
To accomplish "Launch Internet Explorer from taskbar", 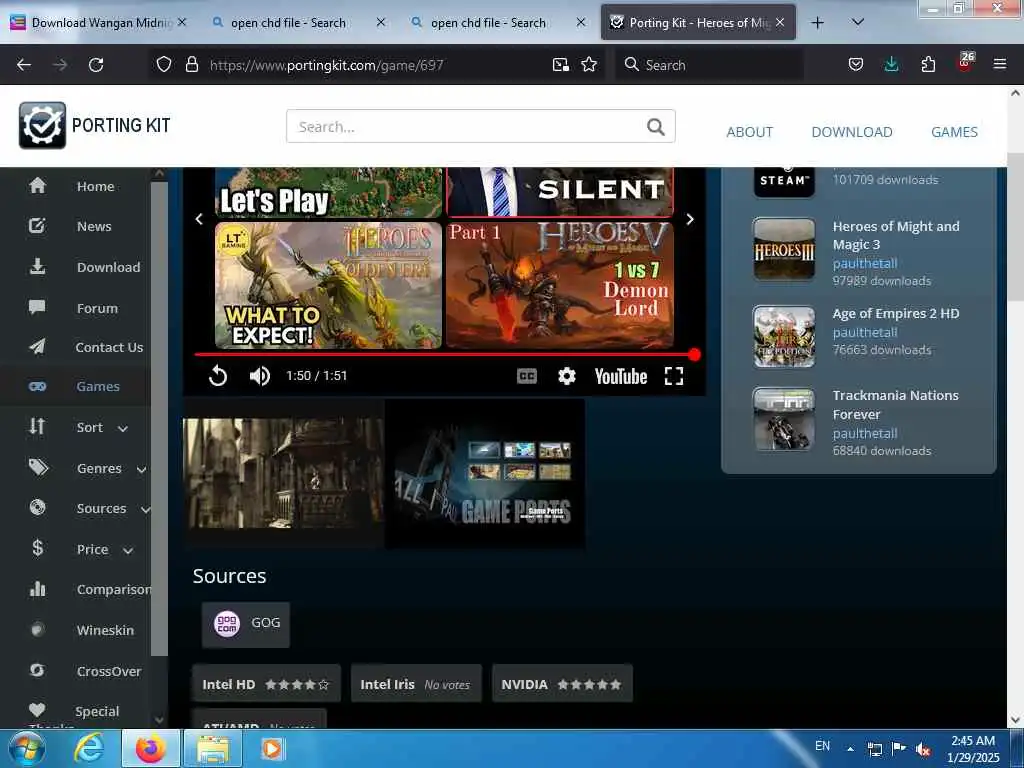I will 88,749.
